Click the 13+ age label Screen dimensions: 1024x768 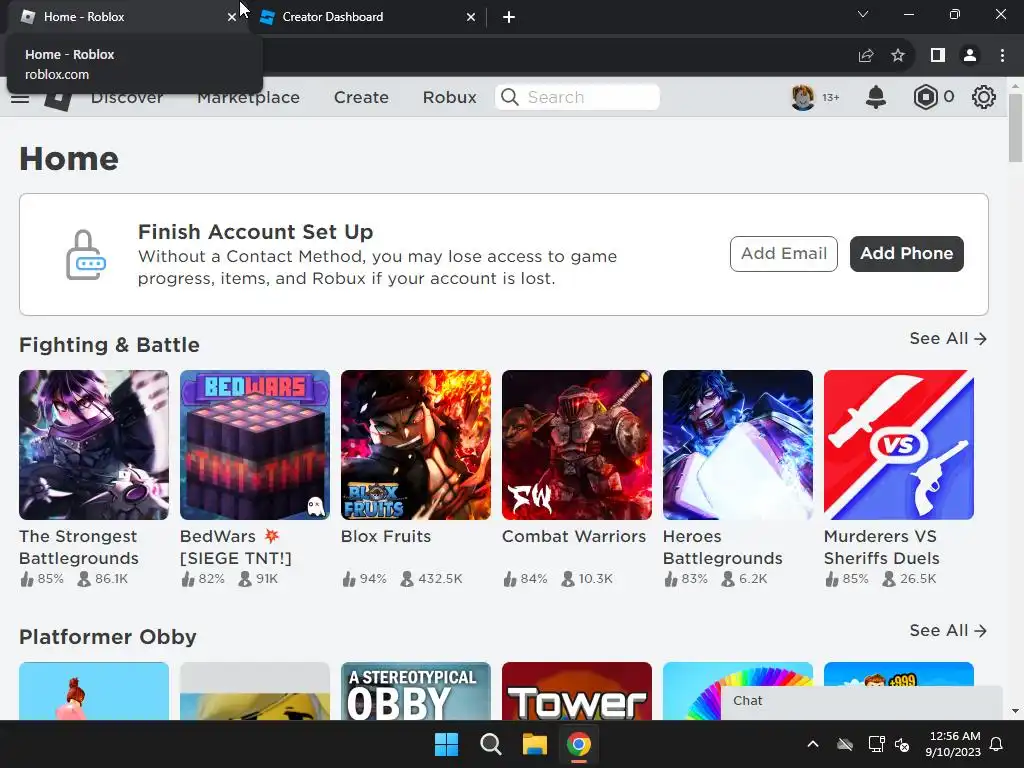831,97
